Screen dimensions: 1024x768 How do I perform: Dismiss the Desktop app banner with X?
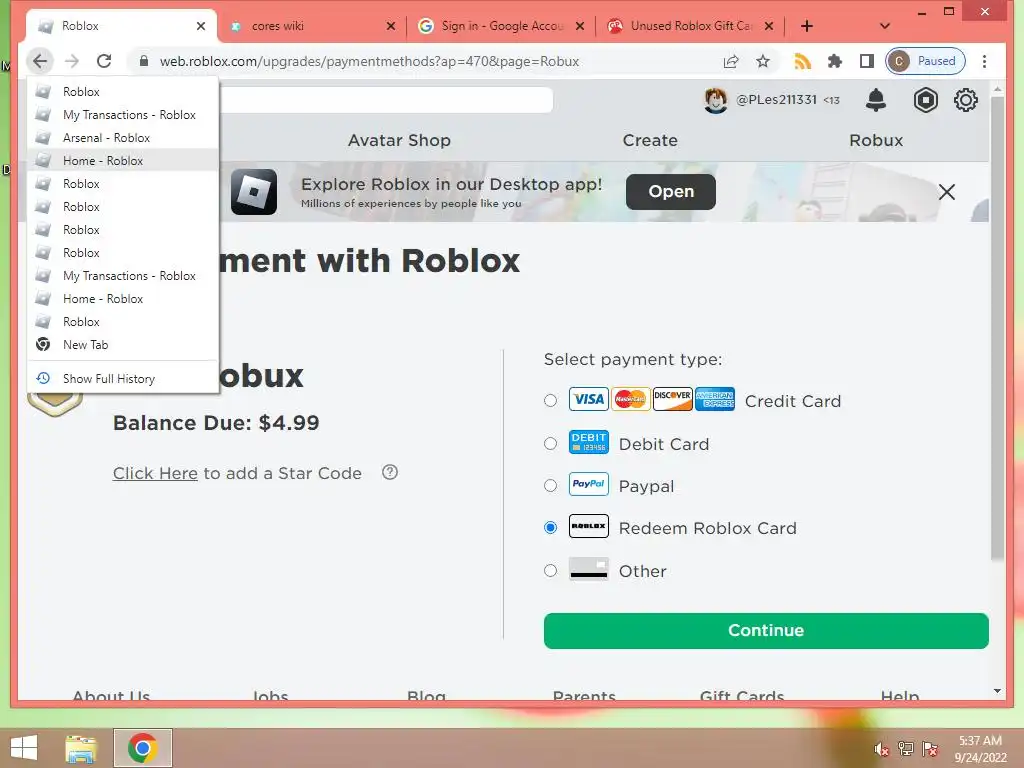click(x=946, y=192)
